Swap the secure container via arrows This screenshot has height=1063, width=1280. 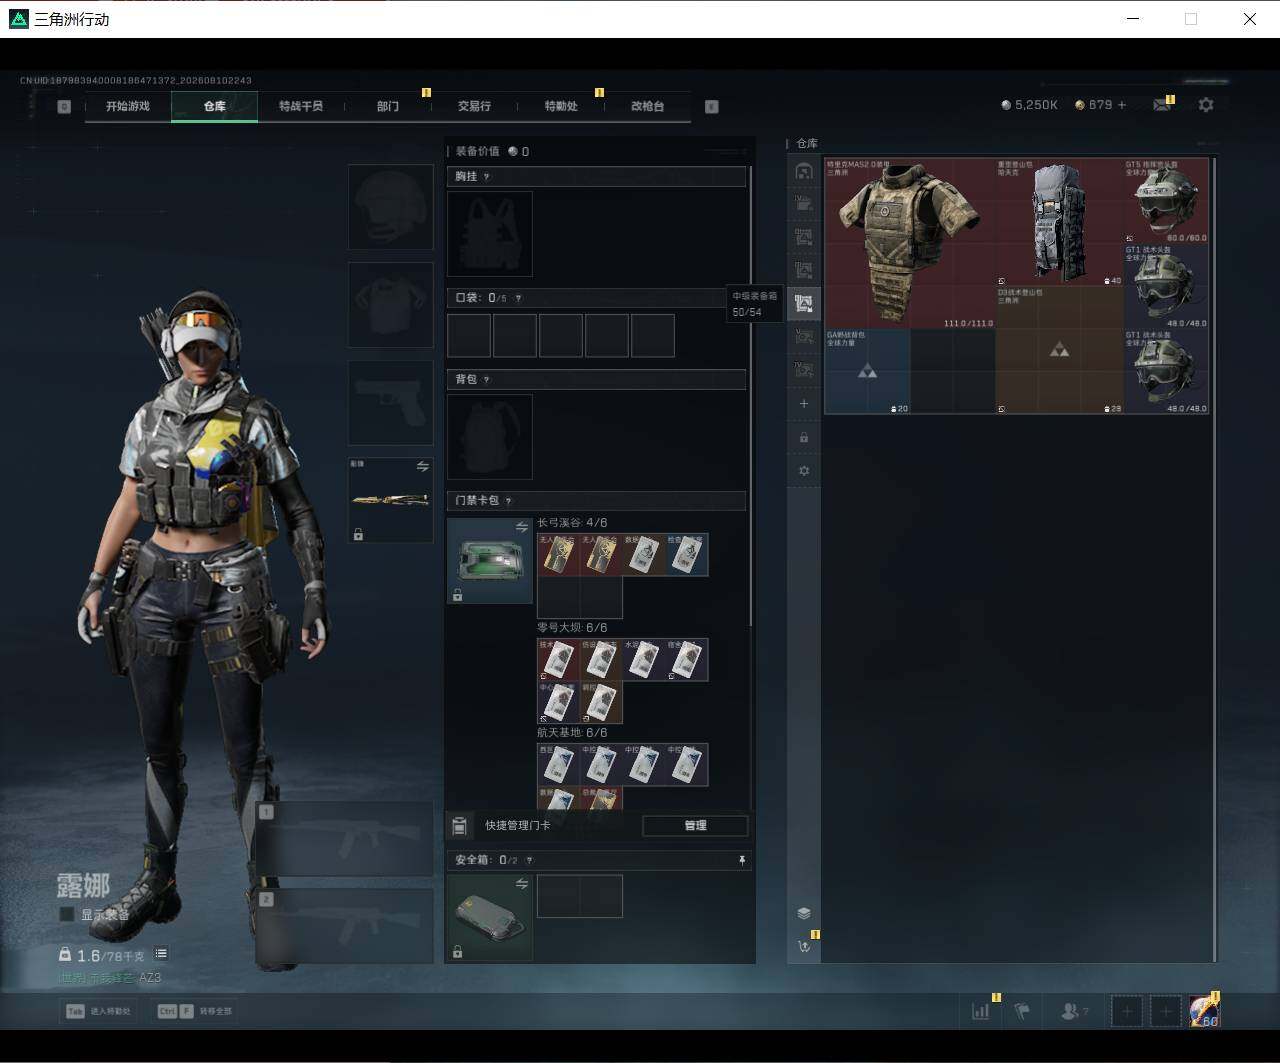[x=522, y=884]
